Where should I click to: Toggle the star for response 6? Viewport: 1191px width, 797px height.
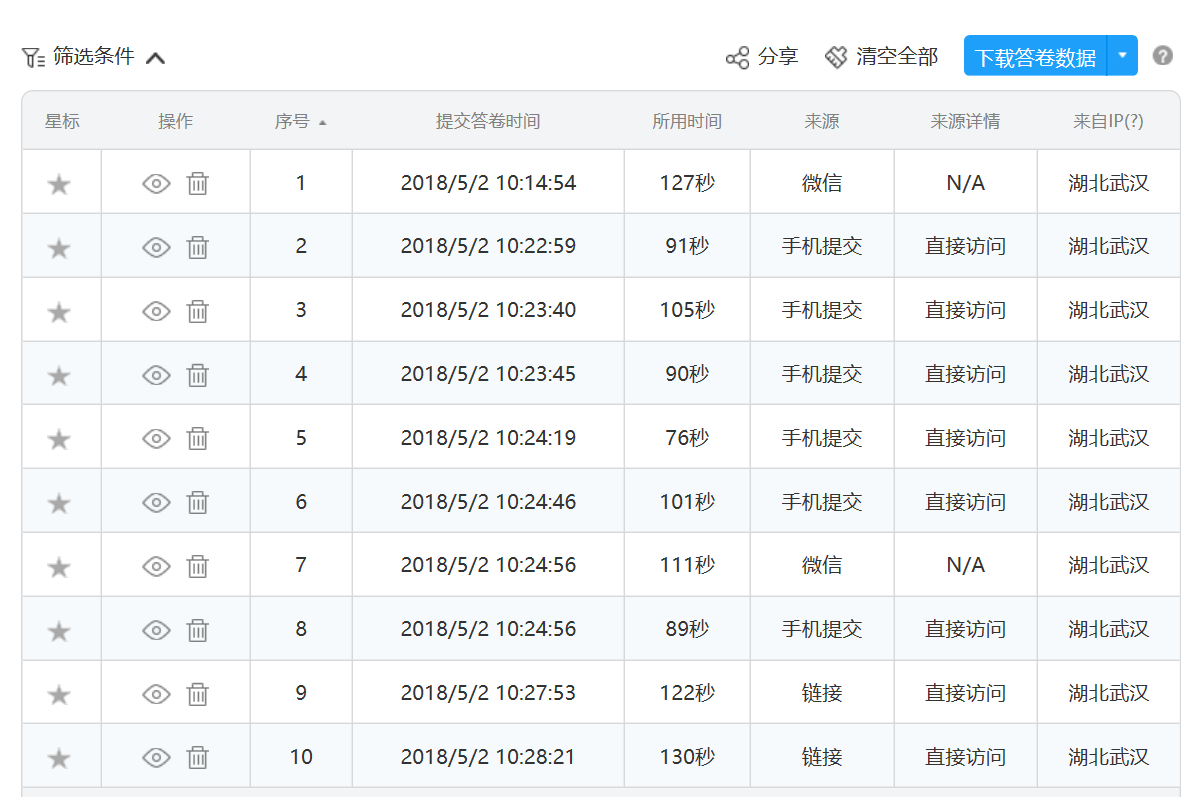(x=59, y=503)
